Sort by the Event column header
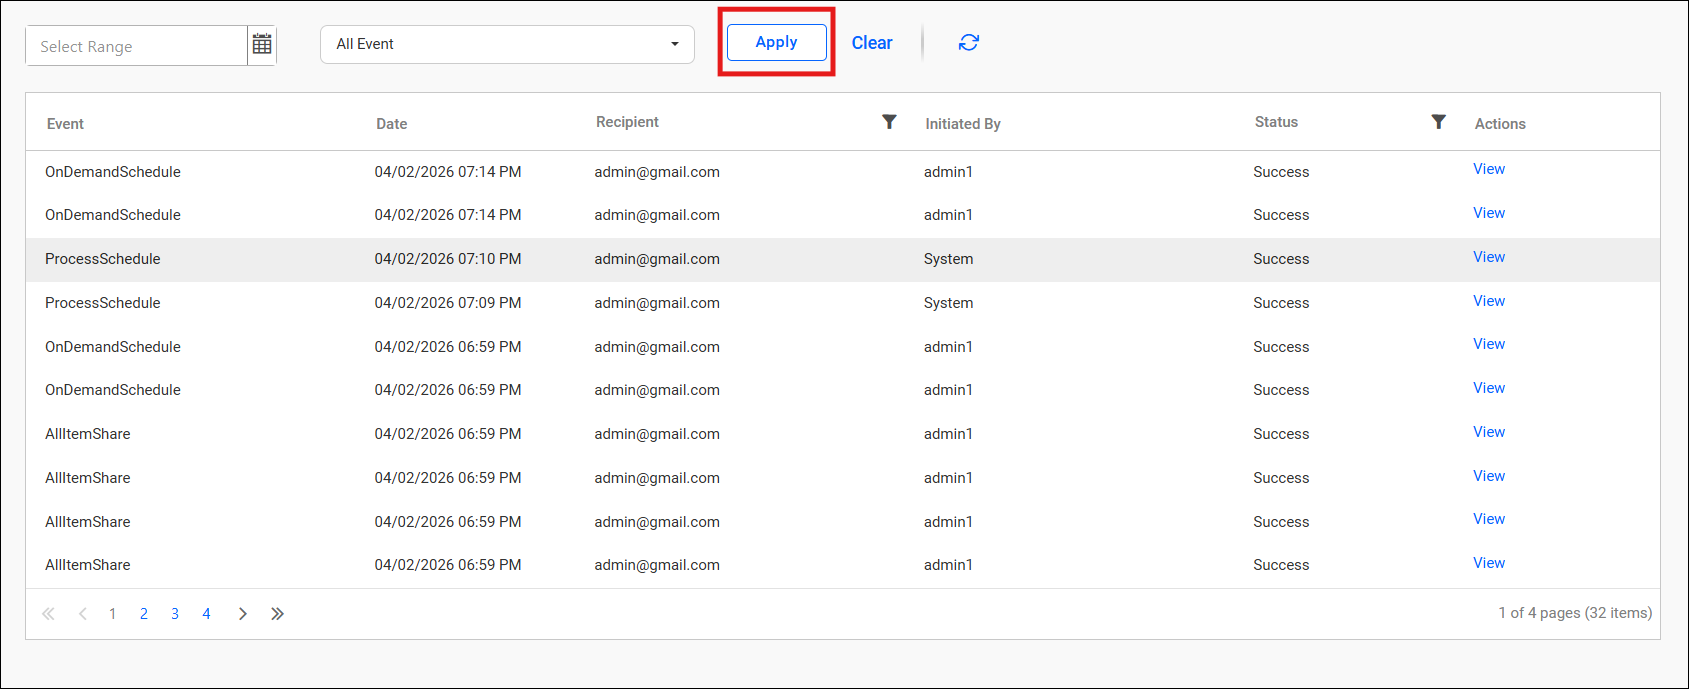The width and height of the screenshot is (1689, 689). coord(65,124)
